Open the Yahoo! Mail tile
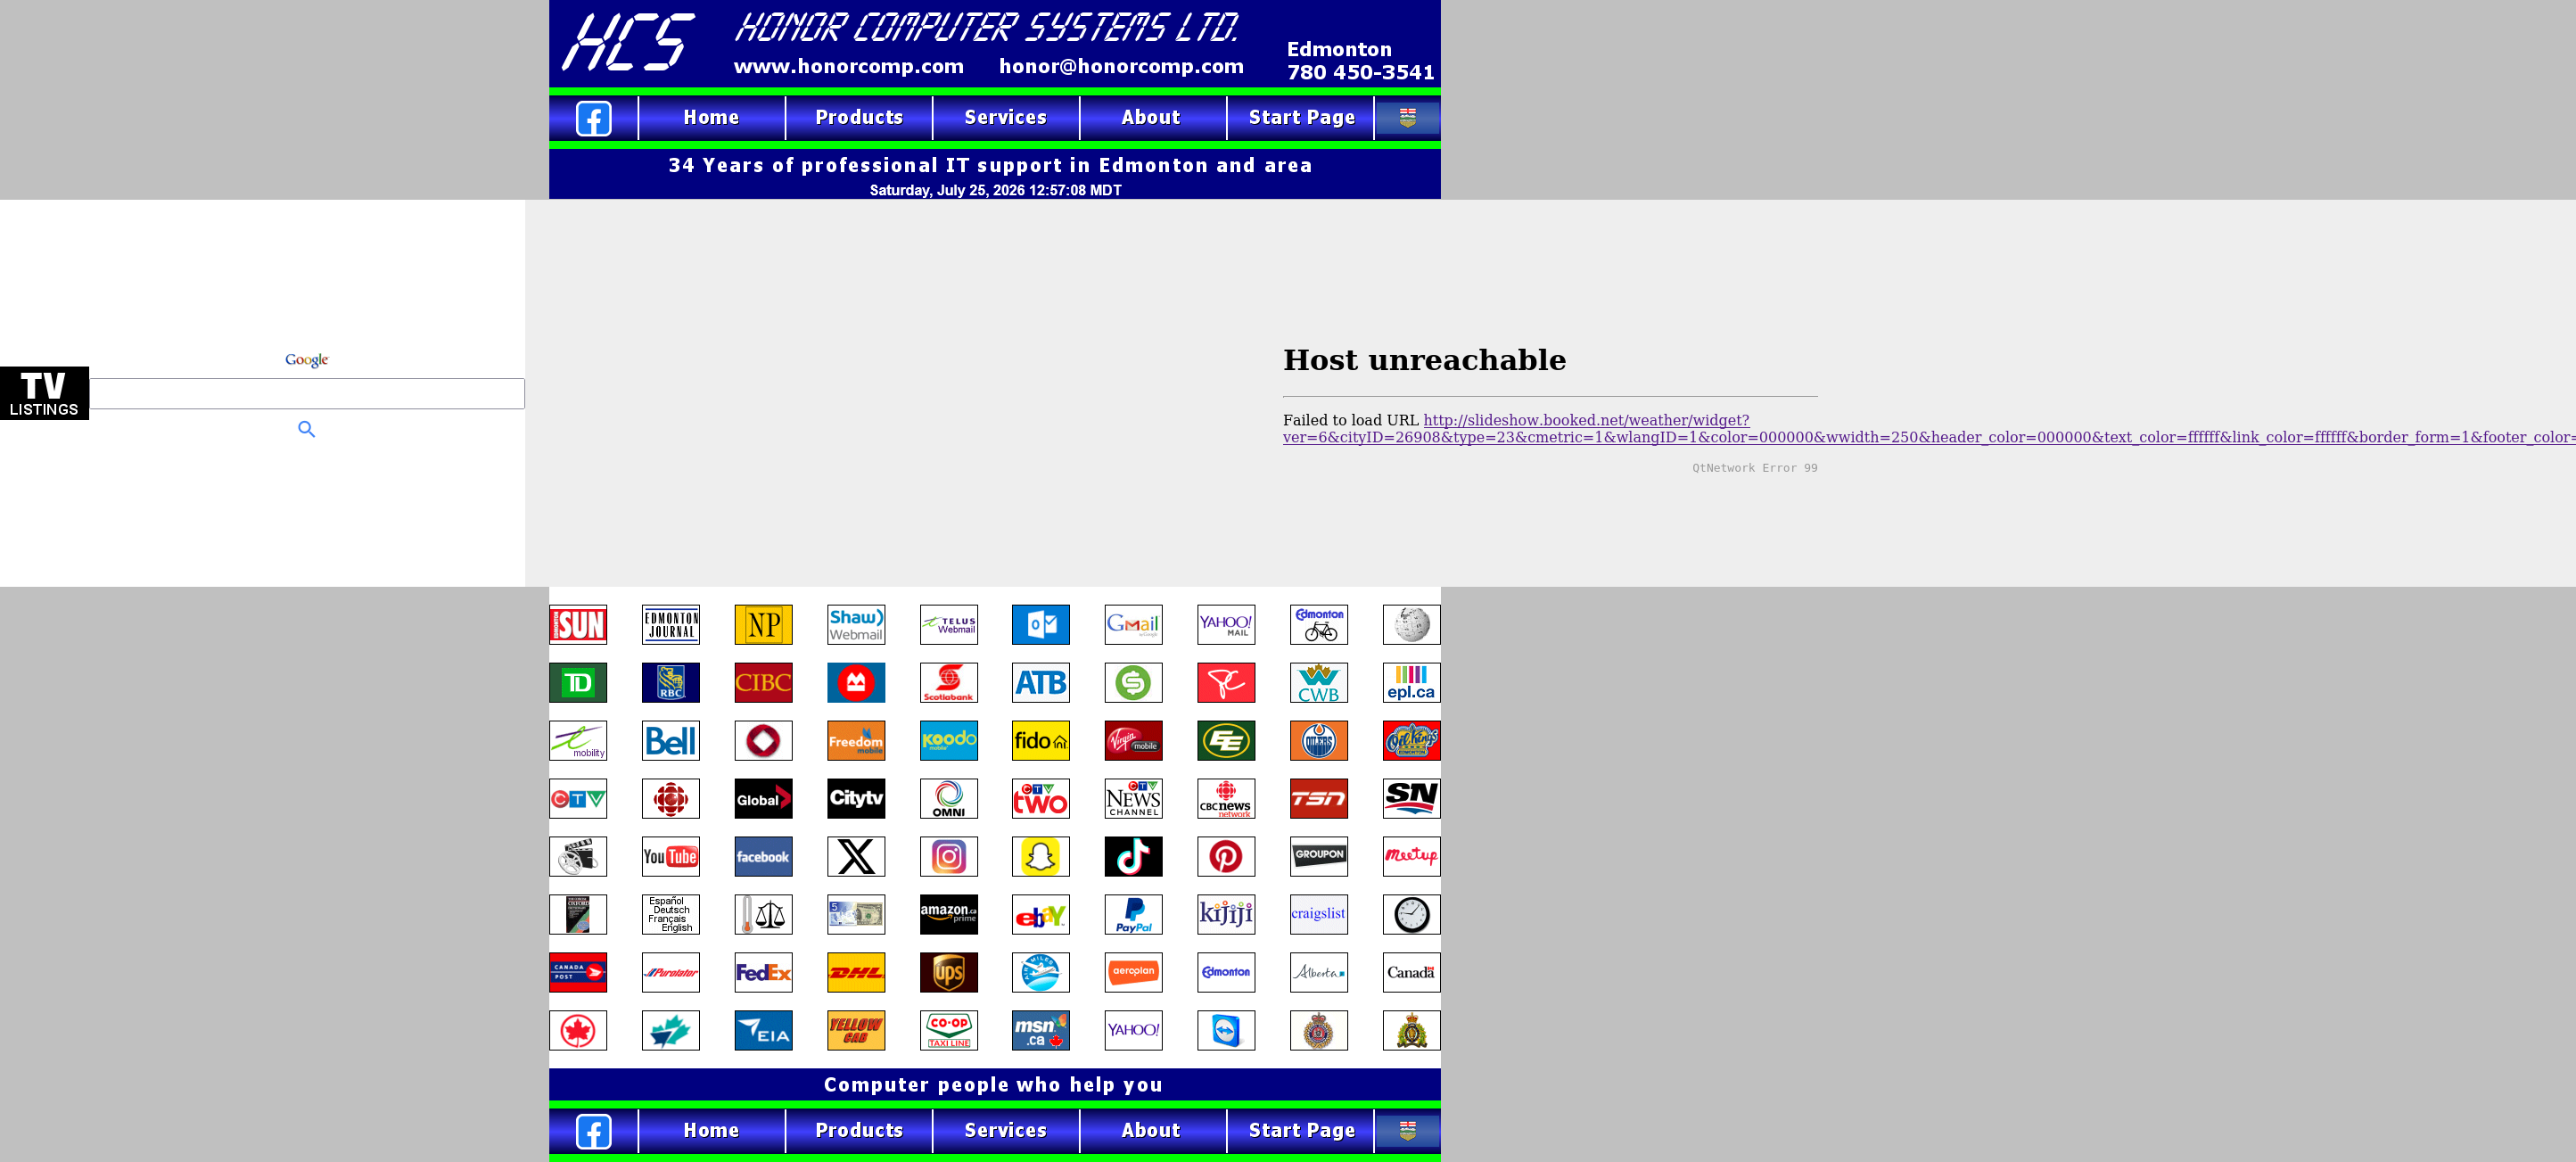The image size is (2576, 1162). pos(1226,625)
